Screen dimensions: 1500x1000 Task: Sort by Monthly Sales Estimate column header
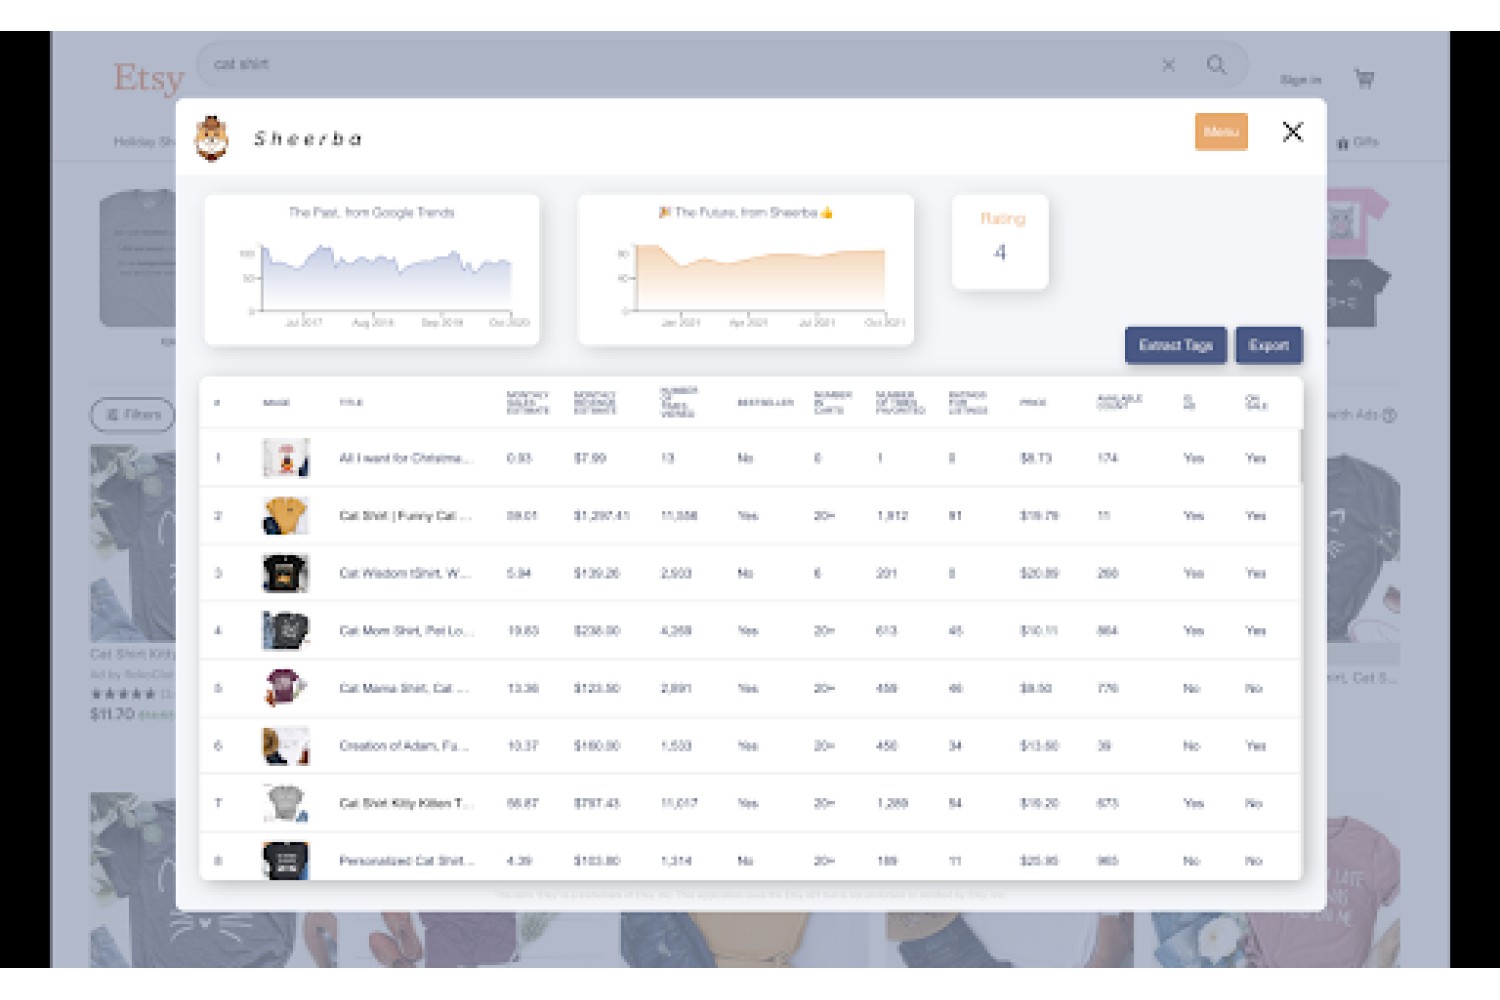528,402
